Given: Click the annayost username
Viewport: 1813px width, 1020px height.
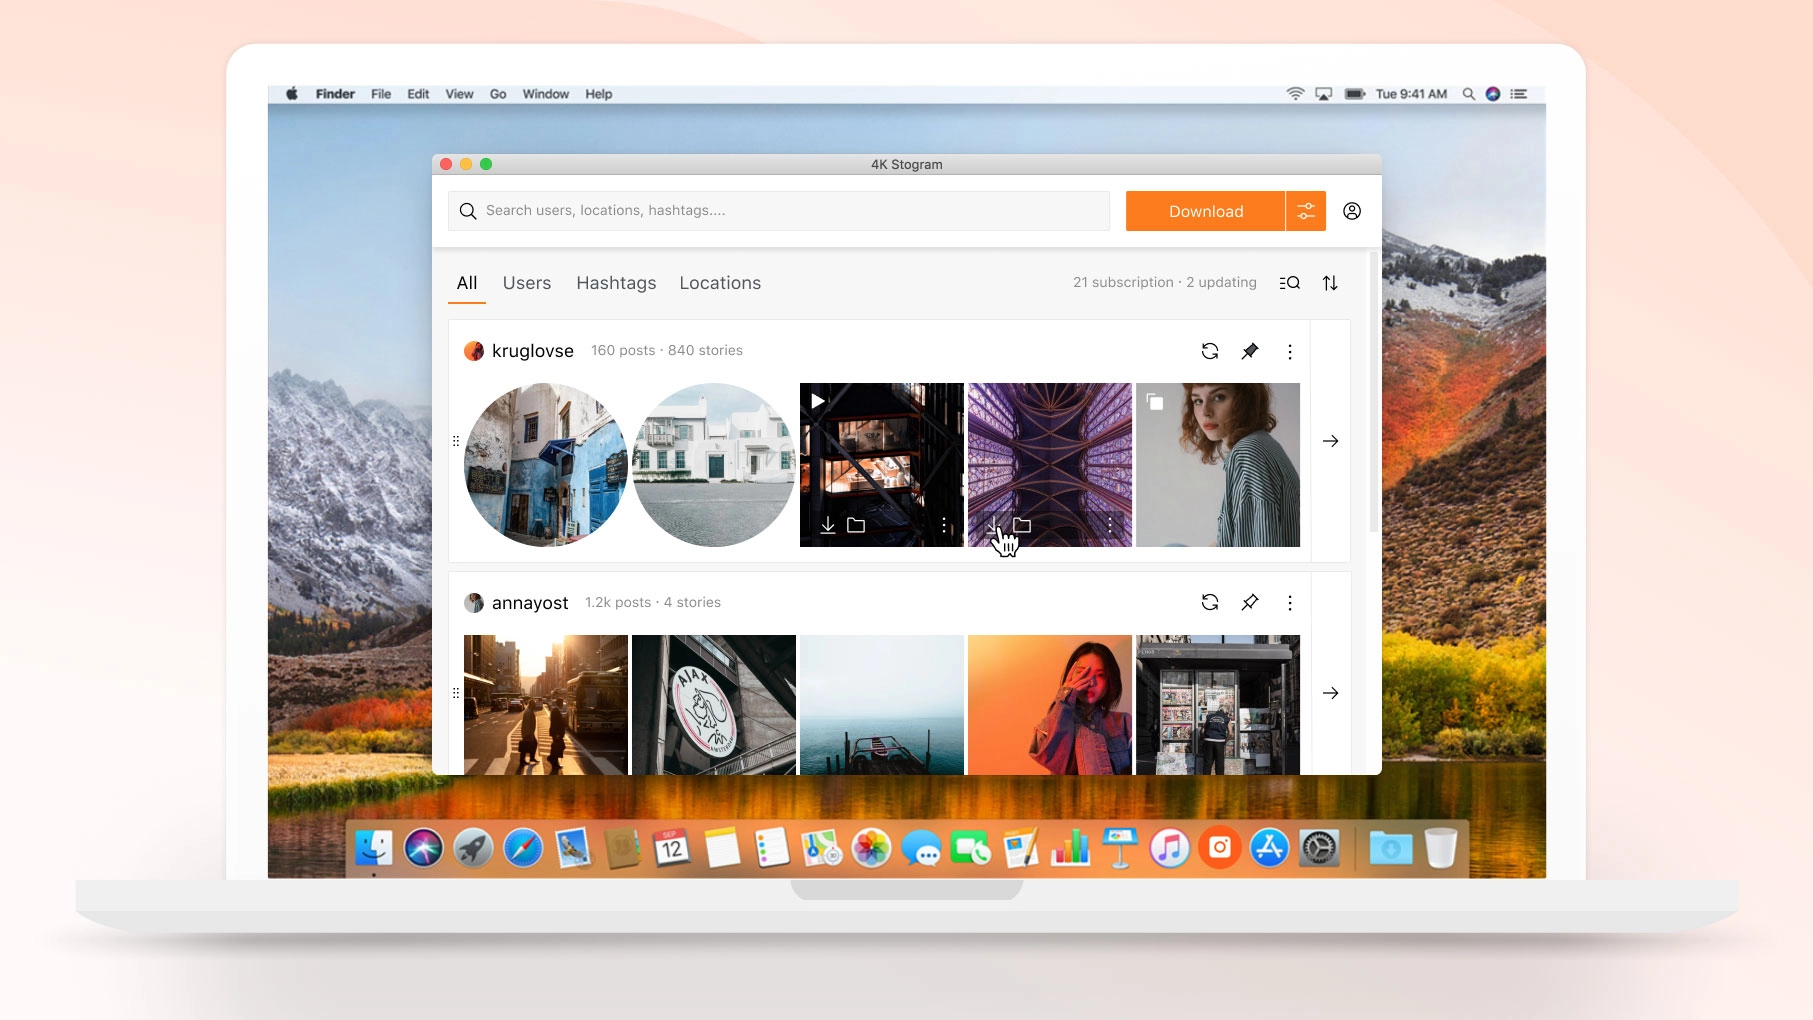Looking at the screenshot, I should point(530,603).
